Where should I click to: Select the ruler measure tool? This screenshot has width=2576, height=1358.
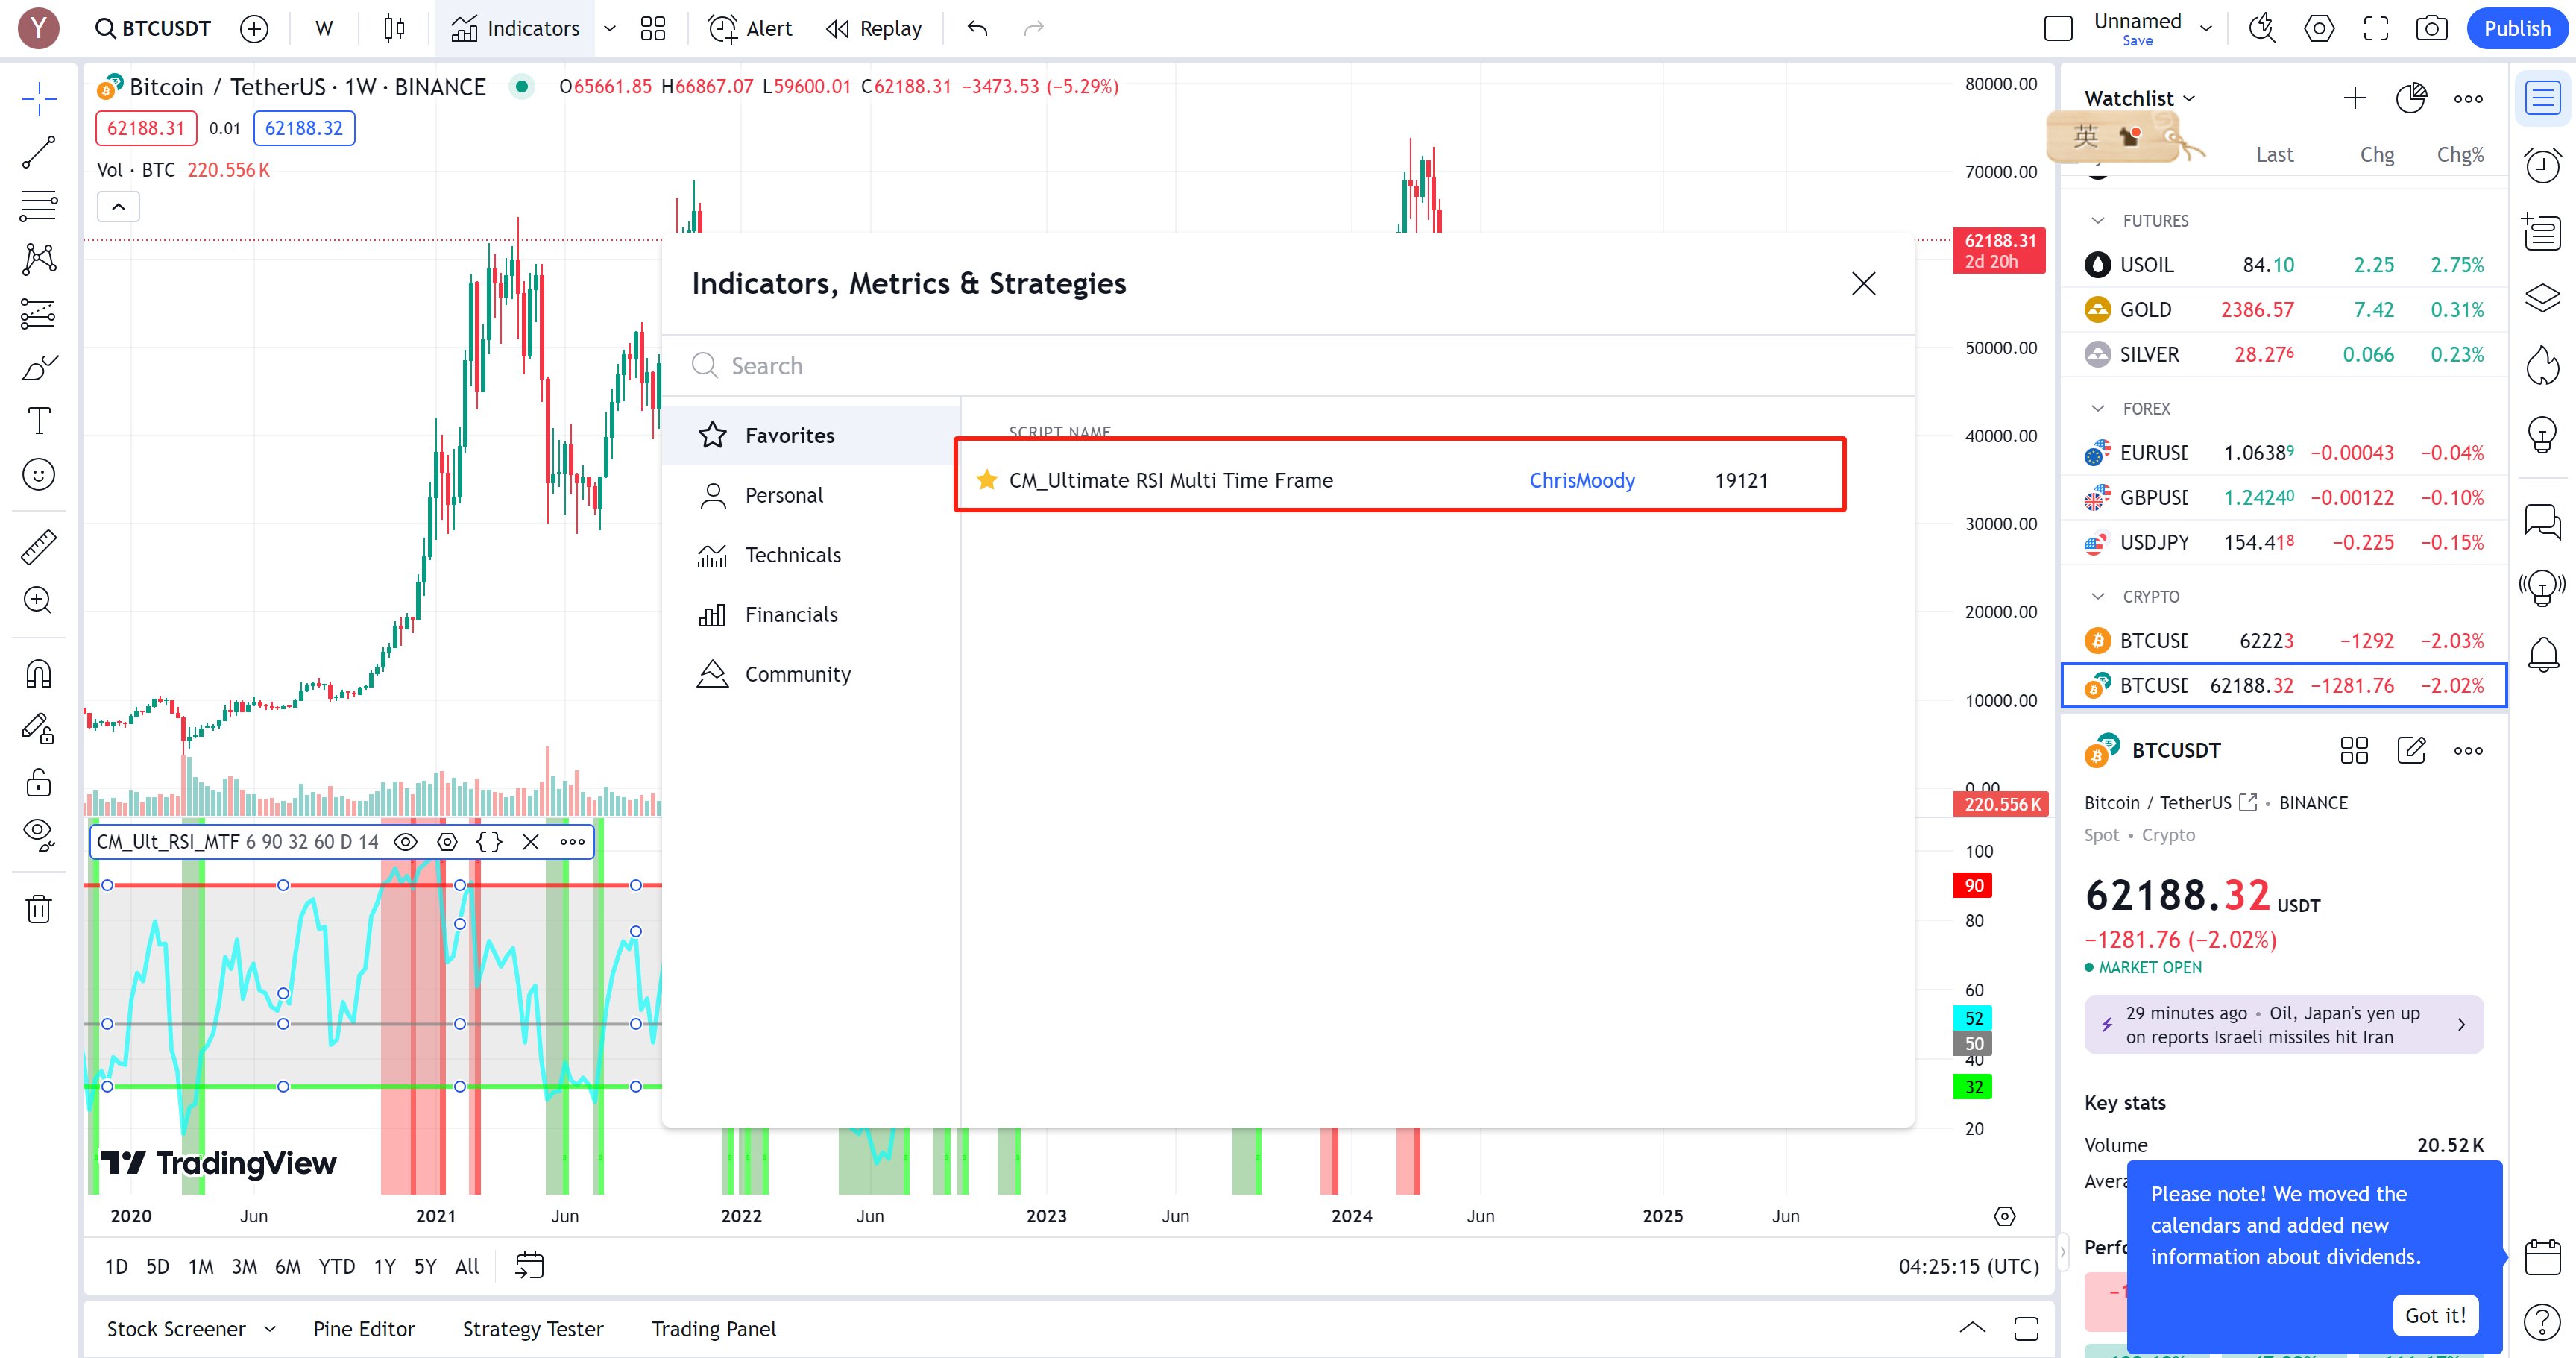pos(39,546)
